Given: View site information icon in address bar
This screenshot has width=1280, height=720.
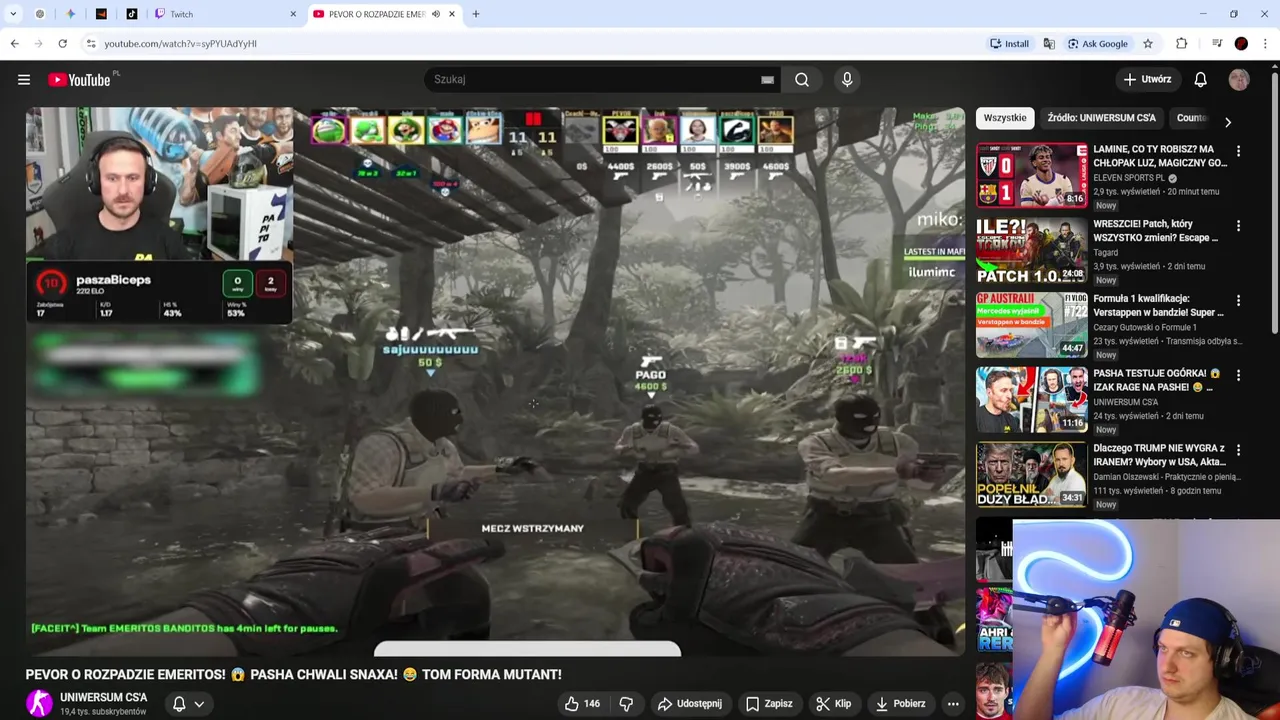Looking at the screenshot, I should 90,44.
